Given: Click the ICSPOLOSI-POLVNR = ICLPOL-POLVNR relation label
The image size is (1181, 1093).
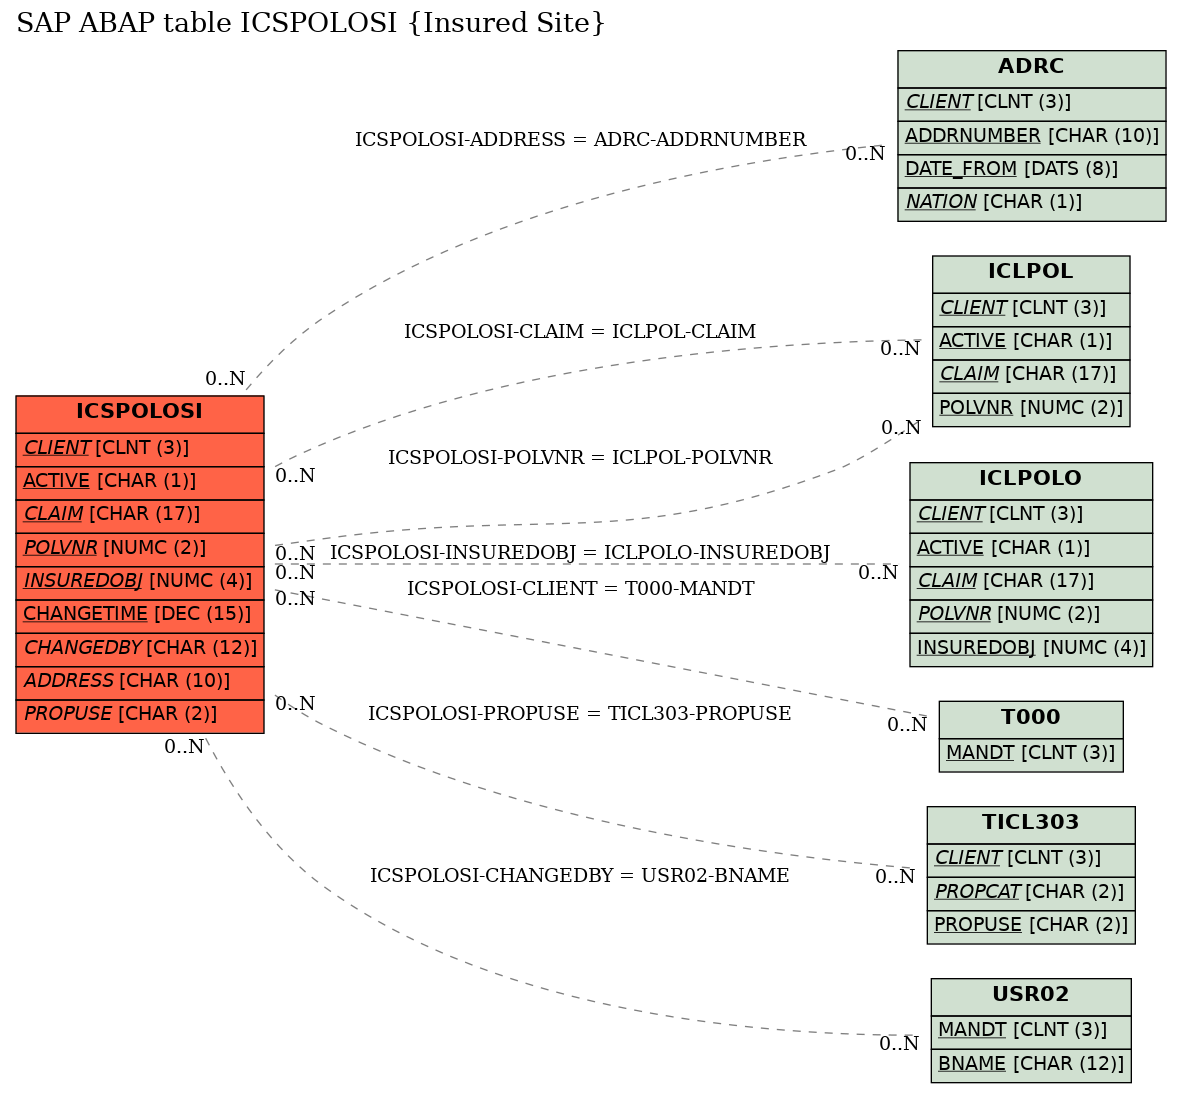Looking at the screenshot, I should pos(579,458).
